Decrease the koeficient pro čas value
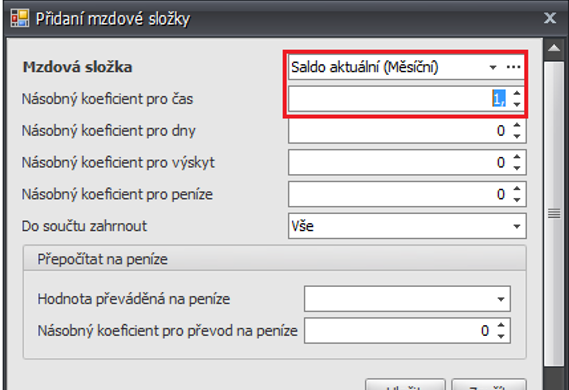The image size is (569, 390). tap(517, 104)
